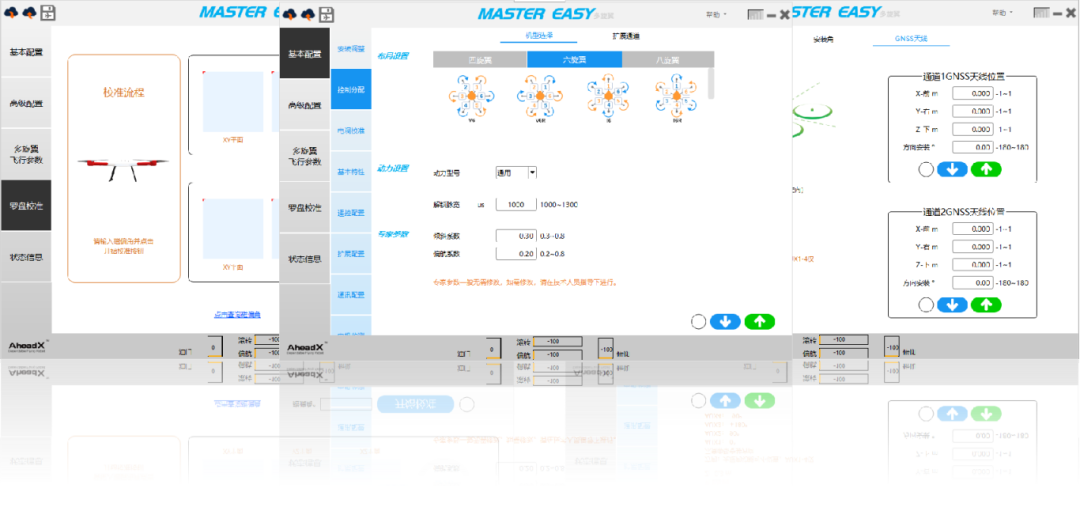Switch to the 扩展通道 tab
The width and height of the screenshot is (1080, 507).
(626, 36)
